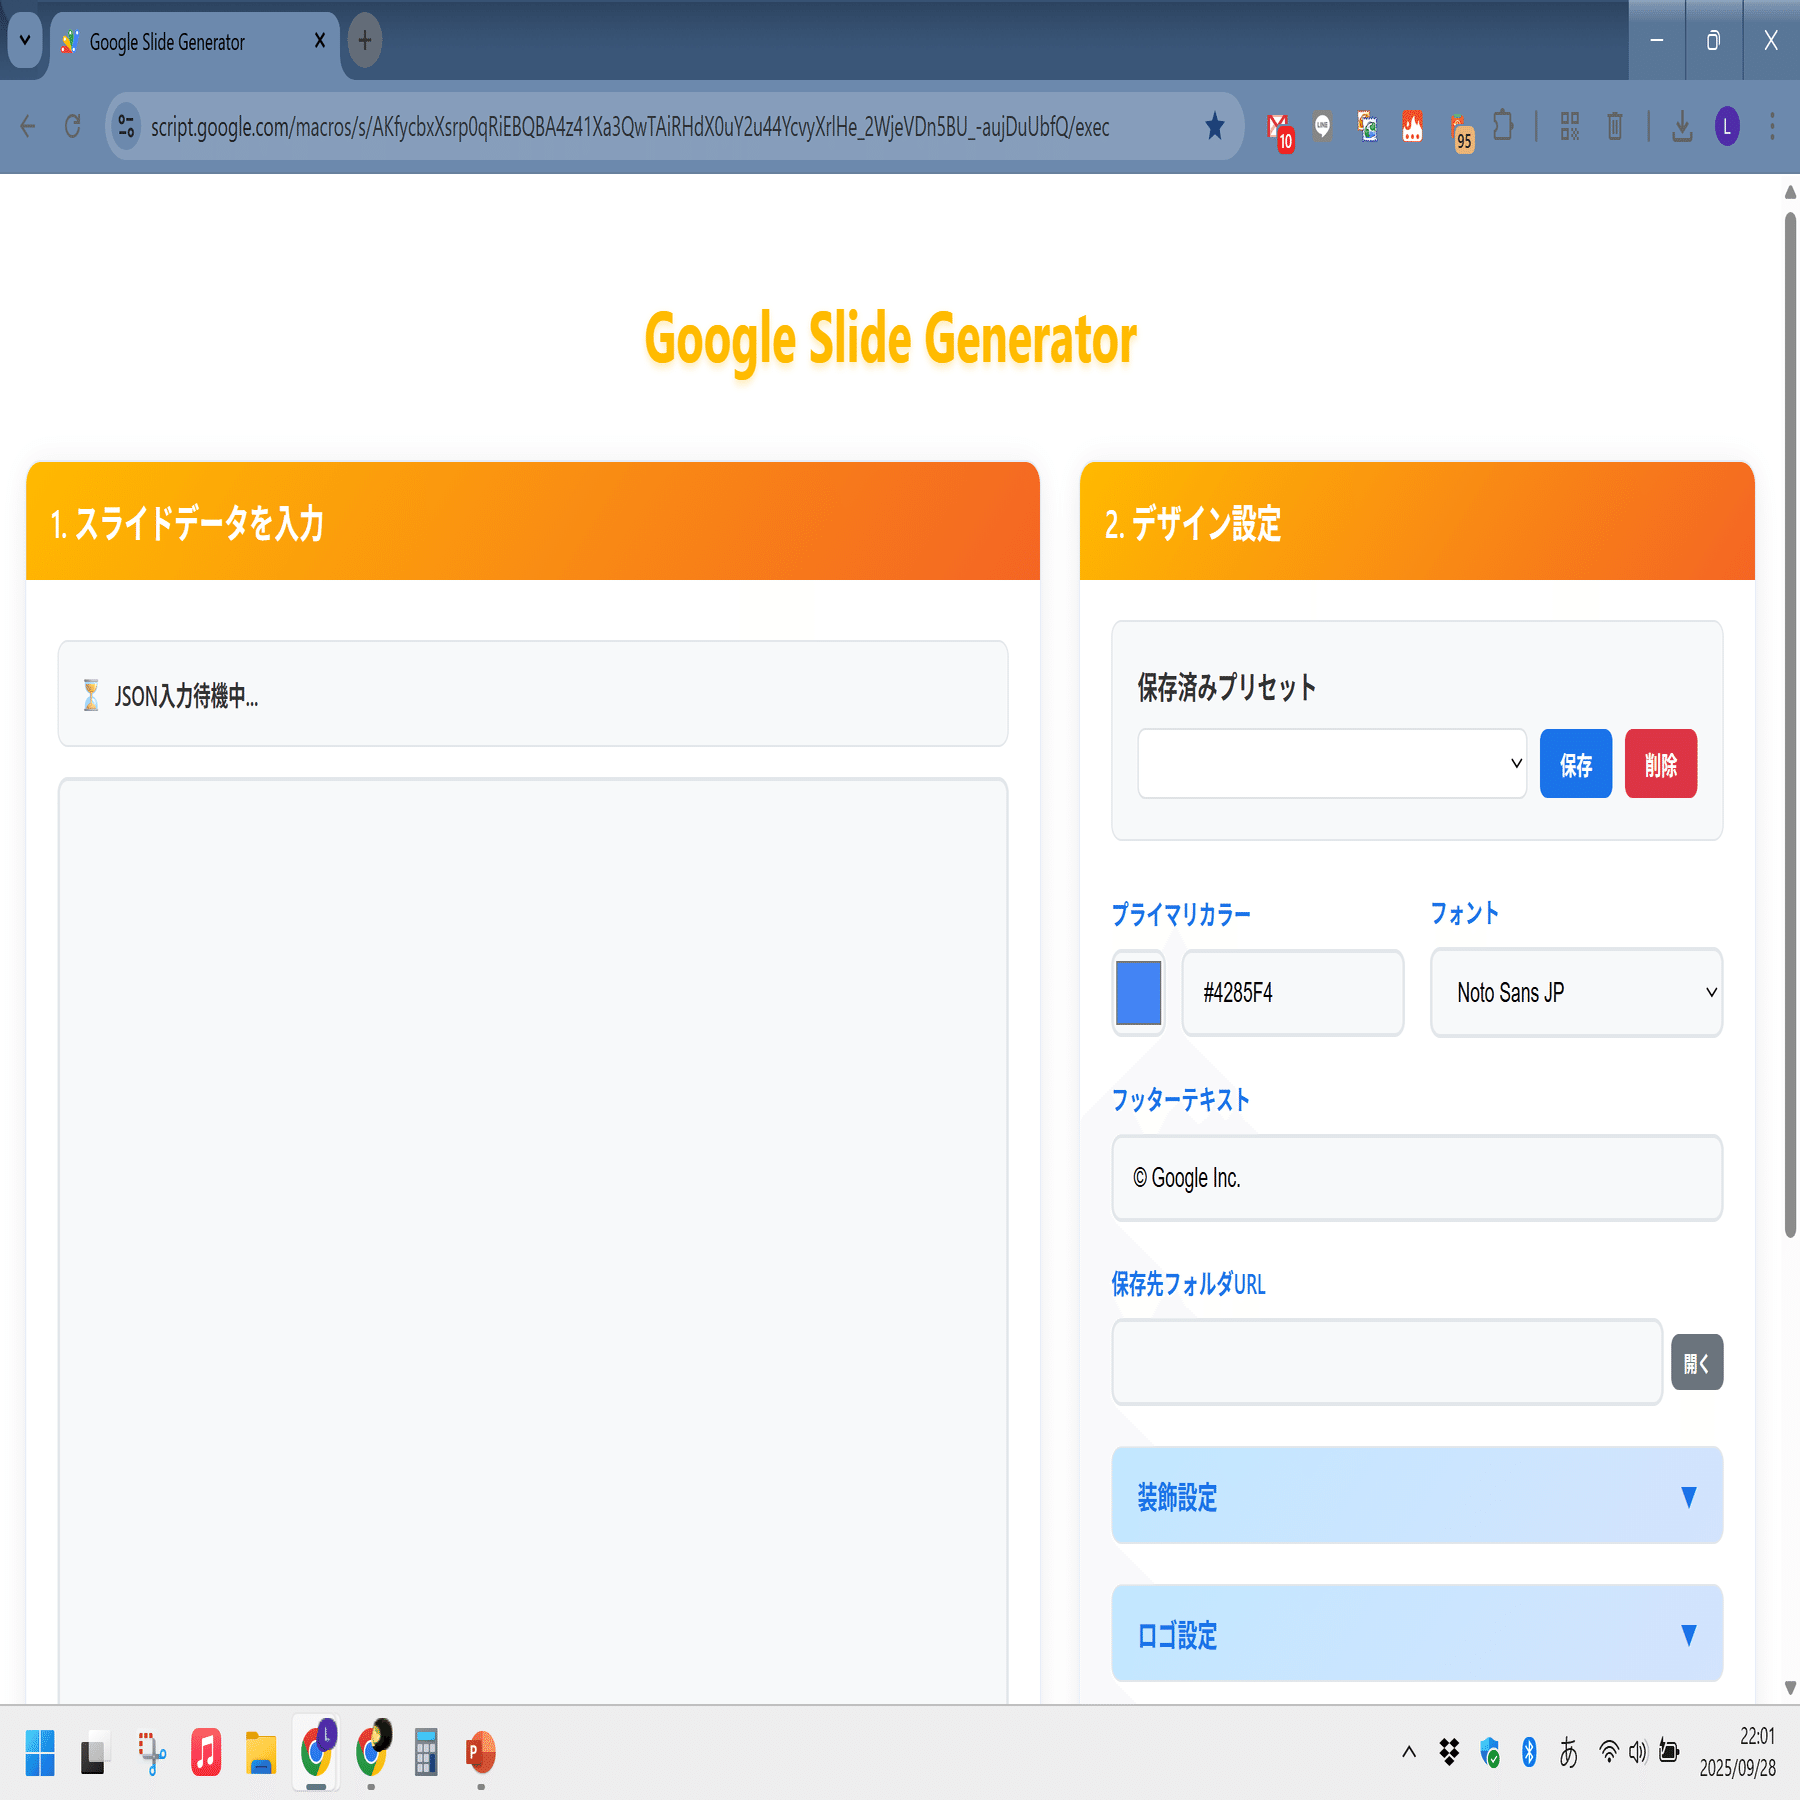Show hidden system tray icons
Image resolution: width=1800 pixels, height=1800 pixels.
[x=1409, y=1751]
